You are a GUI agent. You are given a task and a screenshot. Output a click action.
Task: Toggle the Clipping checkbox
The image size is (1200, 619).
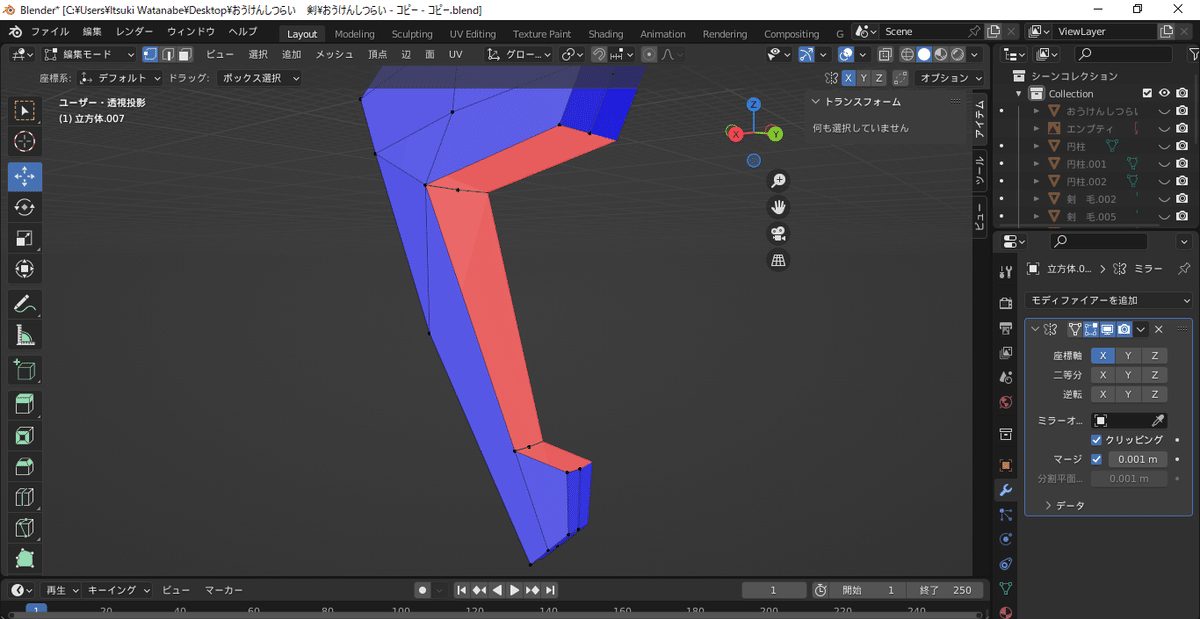pyautogui.click(x=1097, y=440)
